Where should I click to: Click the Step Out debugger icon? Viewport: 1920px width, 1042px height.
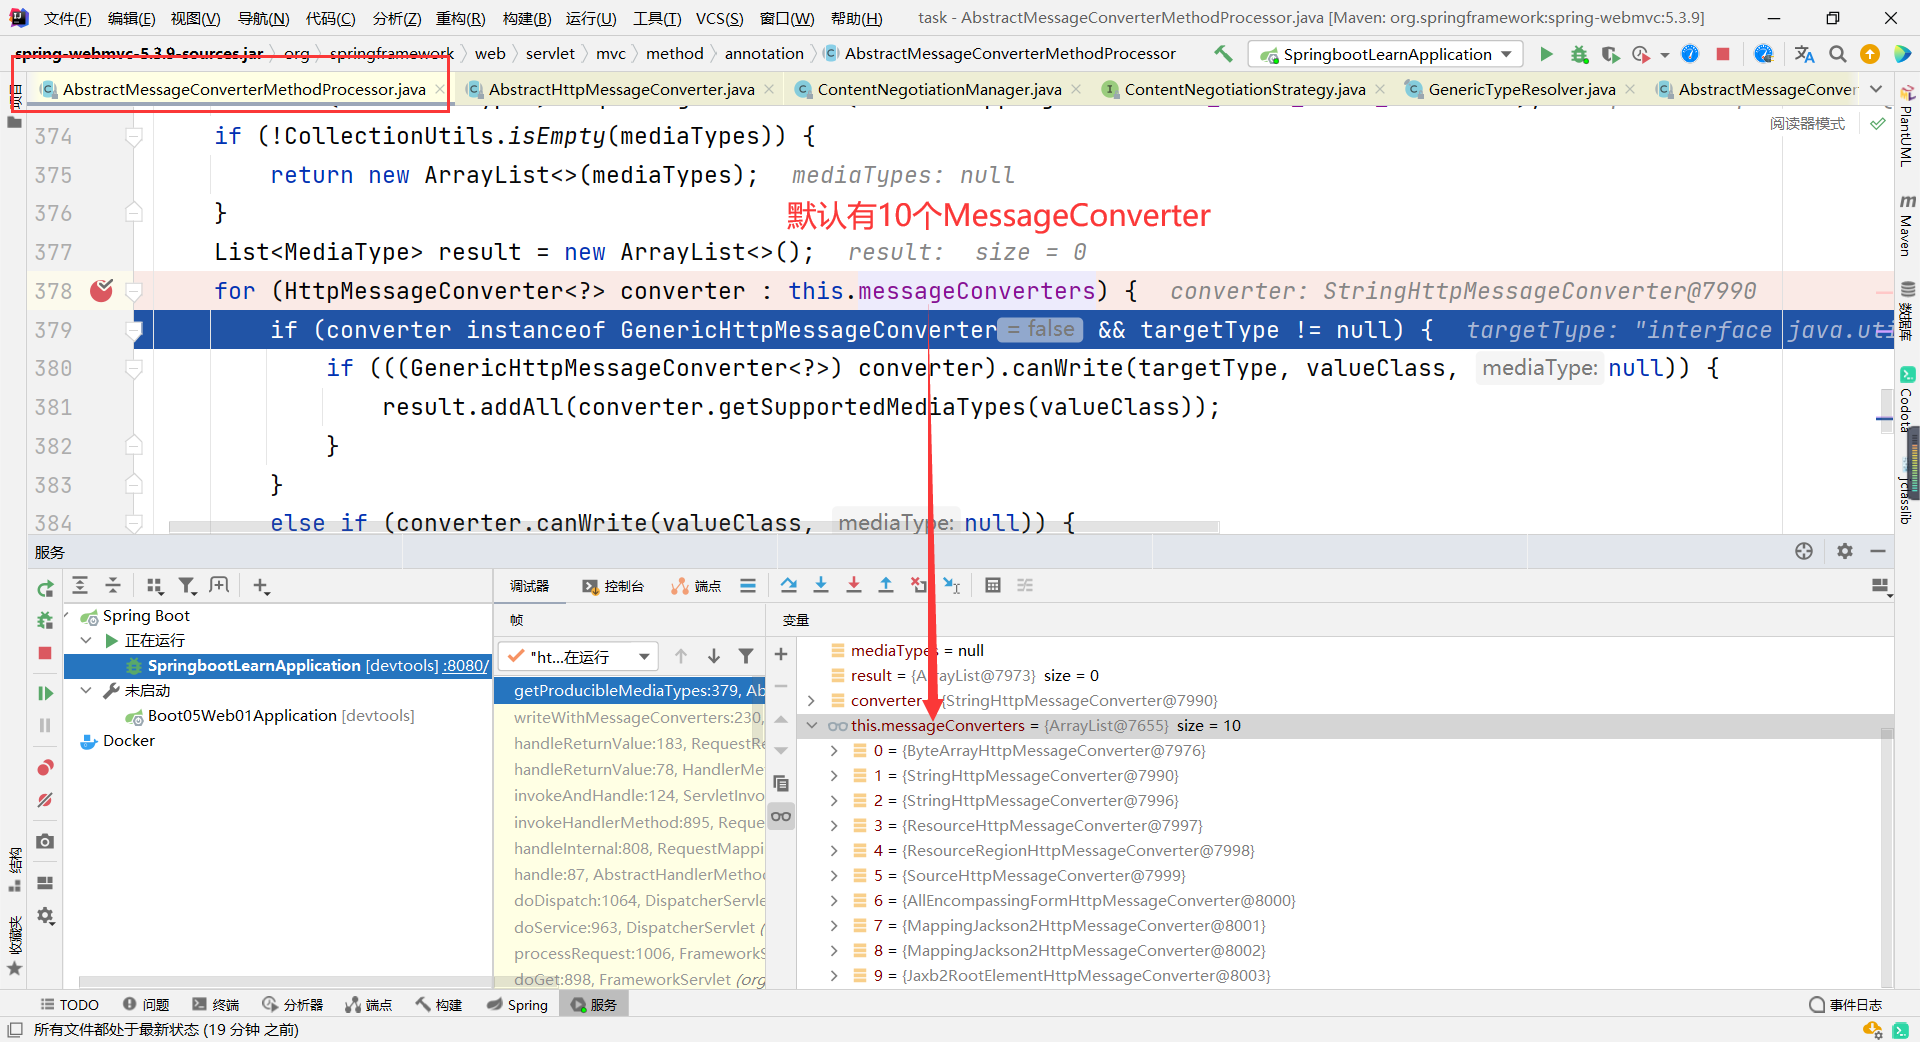(886, 586)
